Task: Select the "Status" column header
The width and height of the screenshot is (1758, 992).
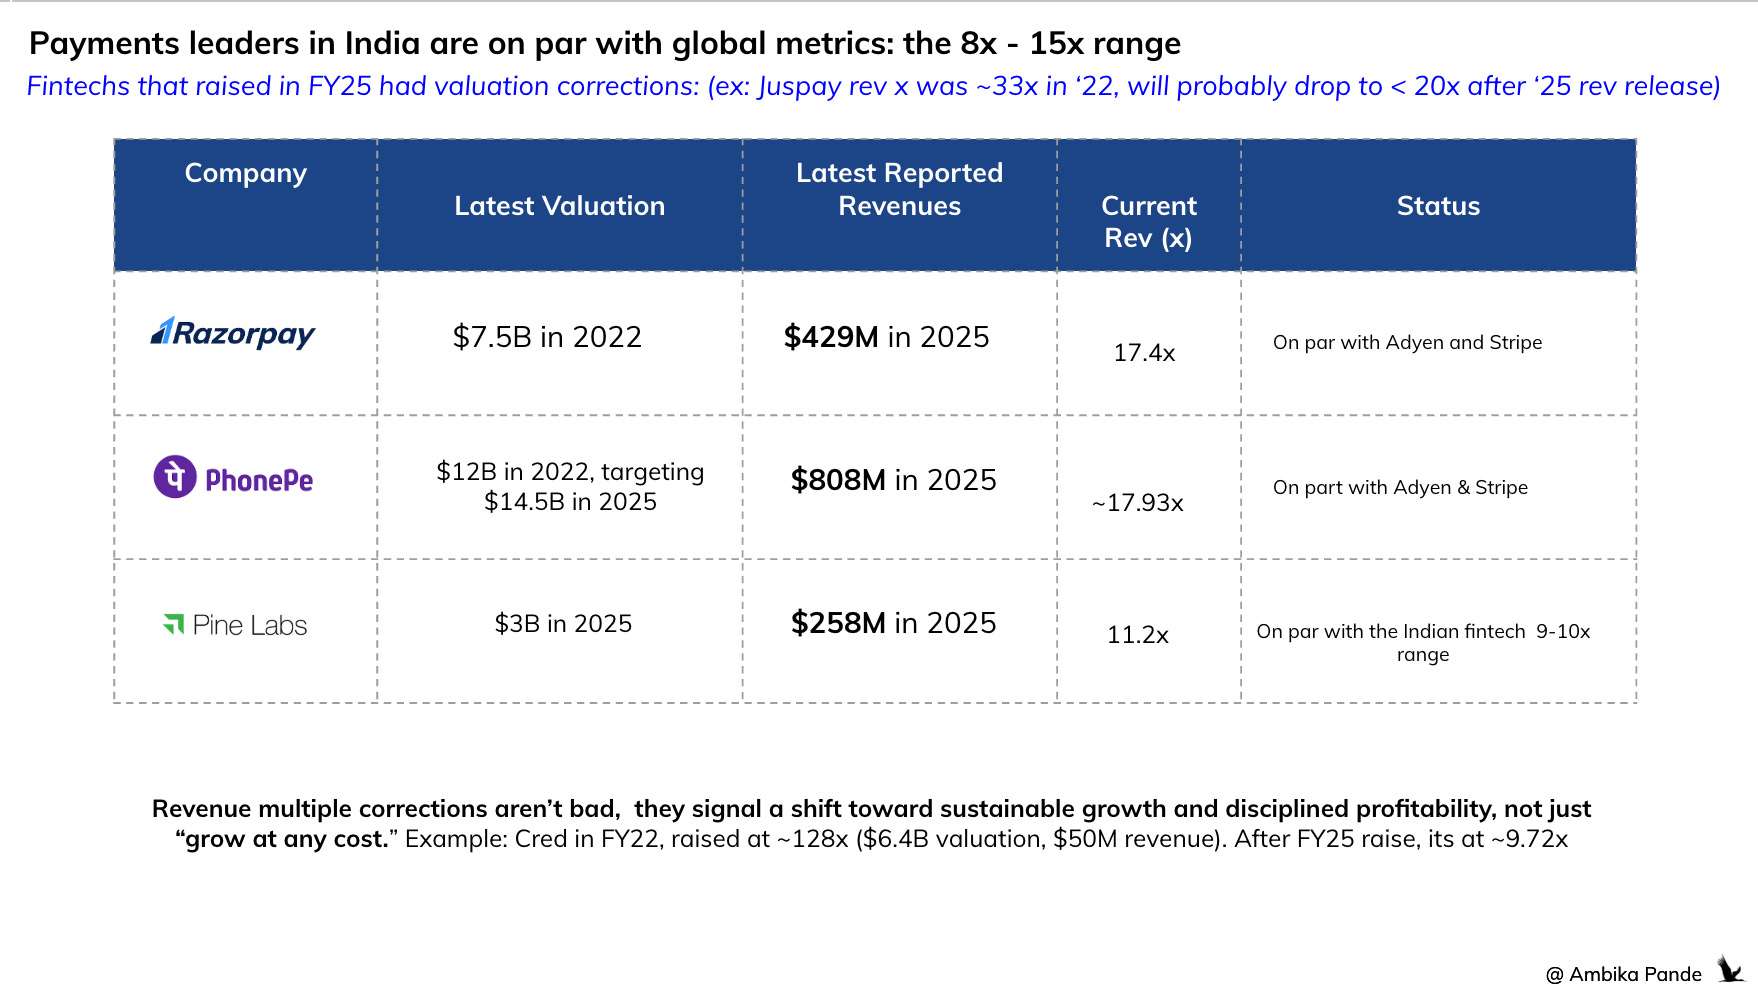Action: pos(1438,206)
